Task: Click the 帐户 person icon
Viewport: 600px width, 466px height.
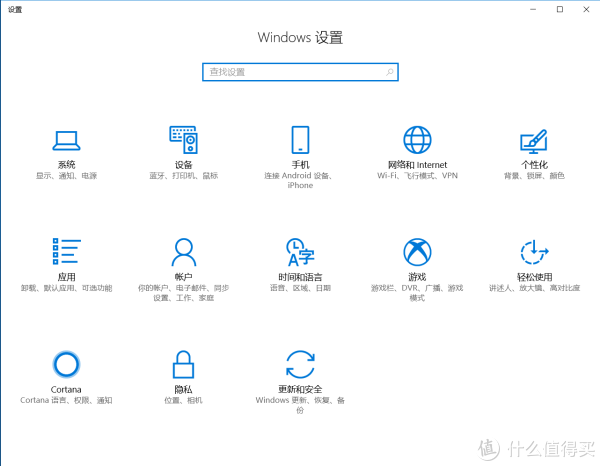Action: [x=184, y=252]
